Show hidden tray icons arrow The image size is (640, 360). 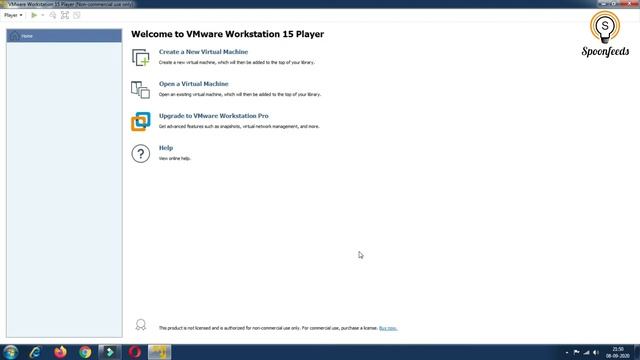[567, 353]
